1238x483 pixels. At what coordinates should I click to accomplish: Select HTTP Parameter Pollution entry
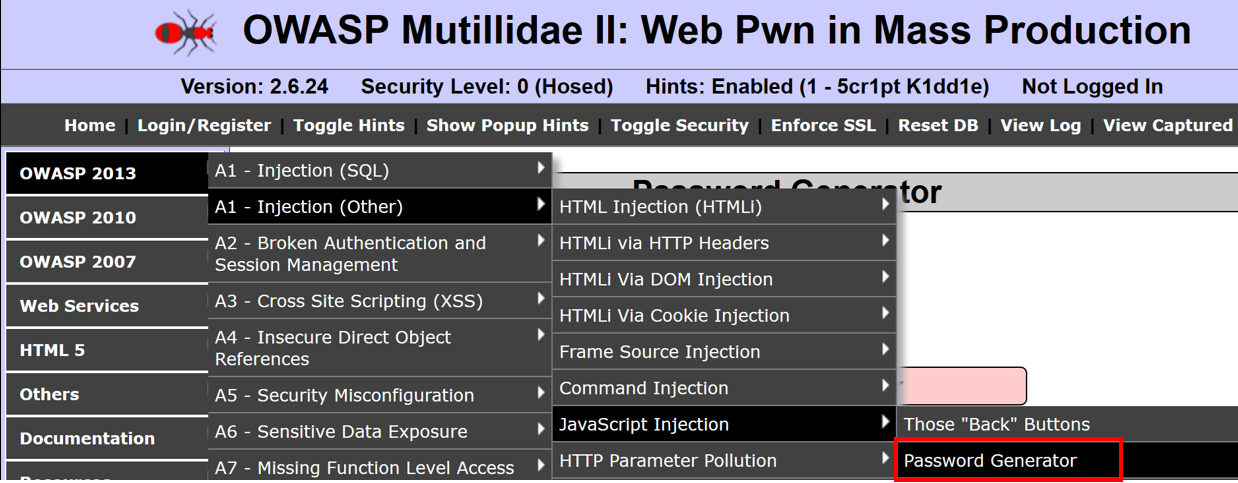point(724,460)
